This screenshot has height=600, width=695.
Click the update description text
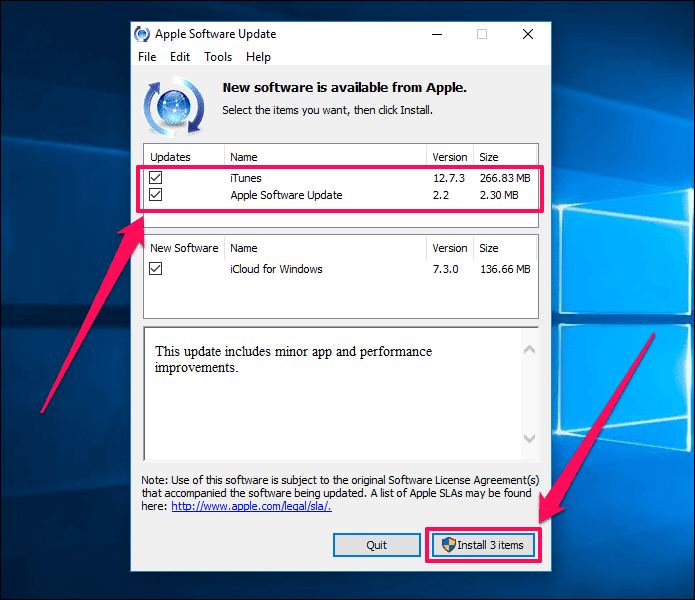(x=293, y=359)
